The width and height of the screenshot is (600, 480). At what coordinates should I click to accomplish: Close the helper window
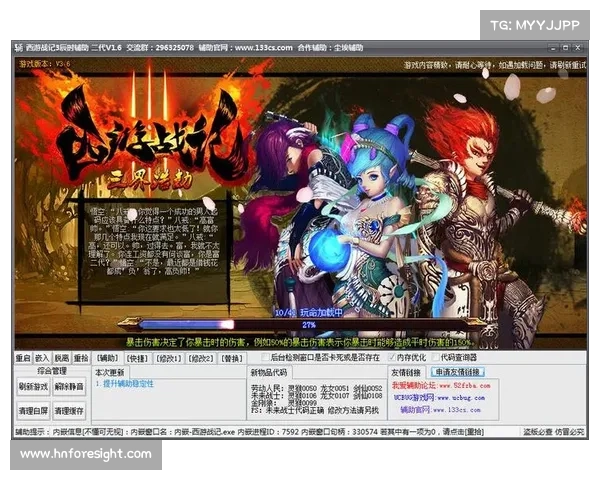coord(578,48)
